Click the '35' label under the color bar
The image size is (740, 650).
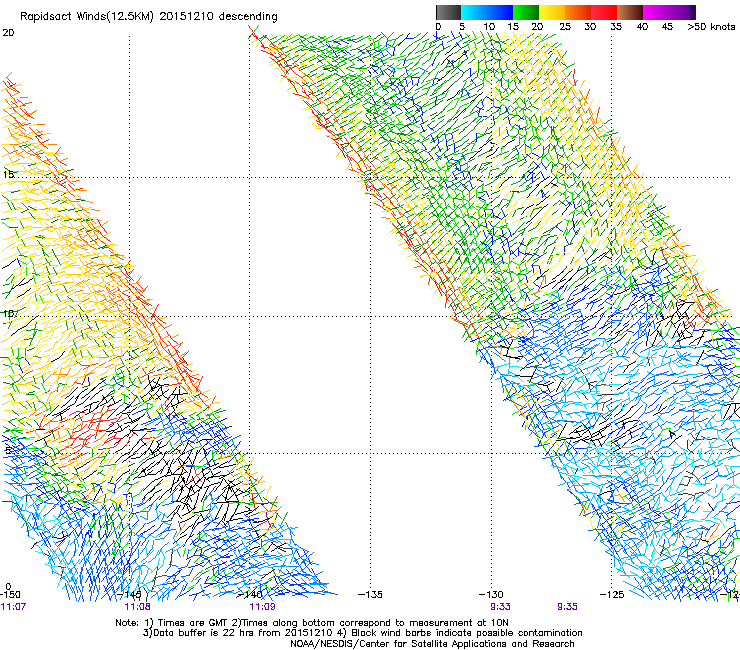[x=616, y=27]
